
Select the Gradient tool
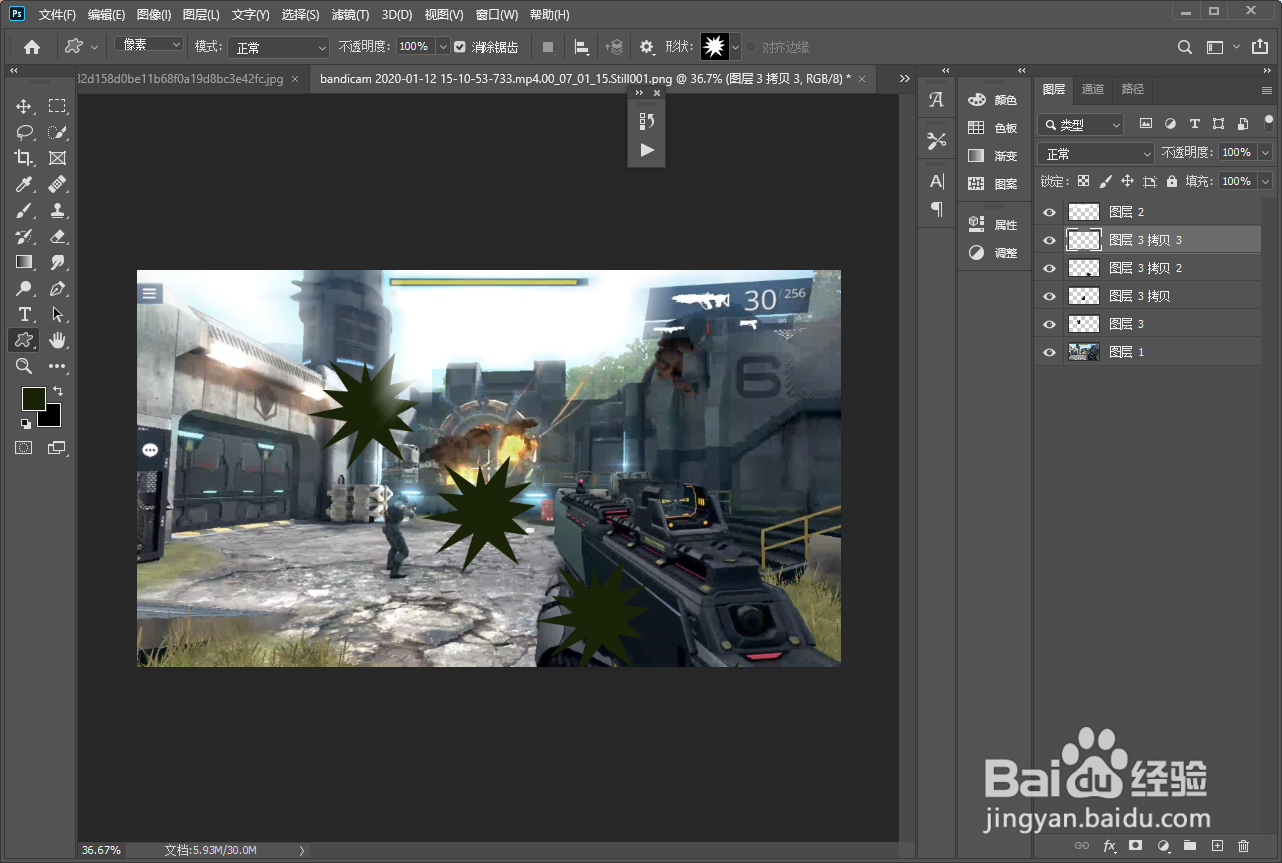pos(24,262)
